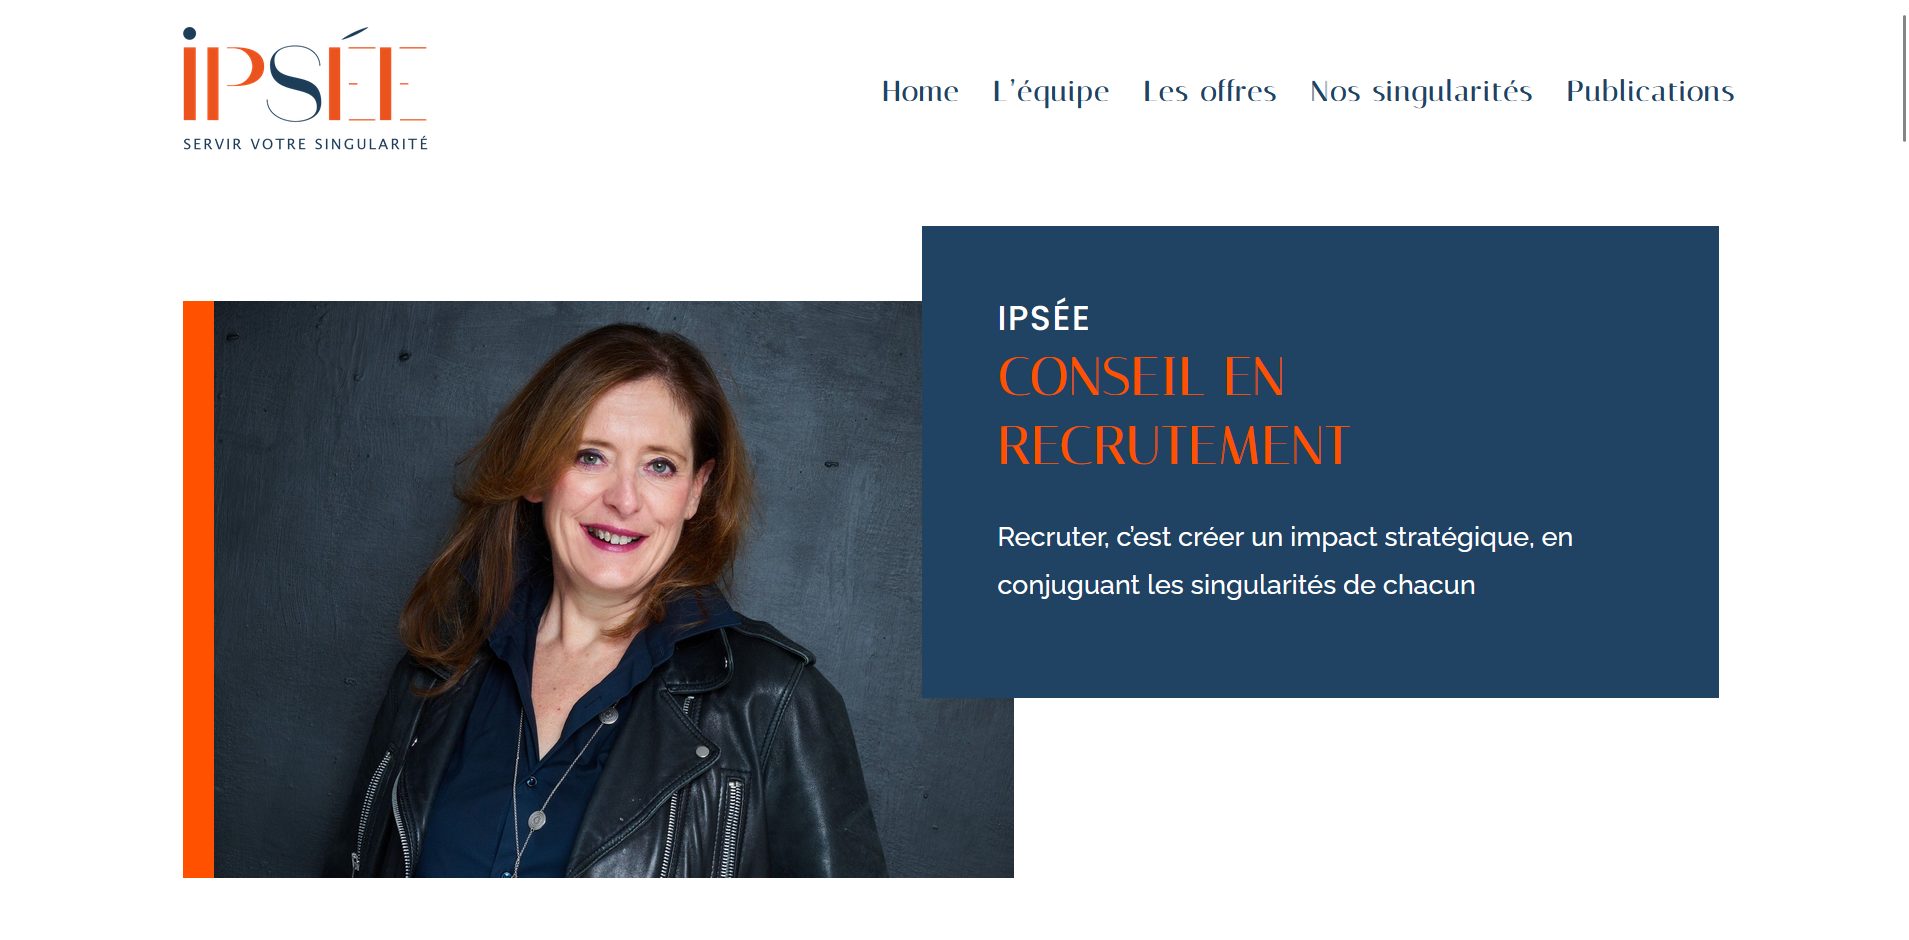
Task: Click the jacket collar snap button
Action: [x=703, y=751]
